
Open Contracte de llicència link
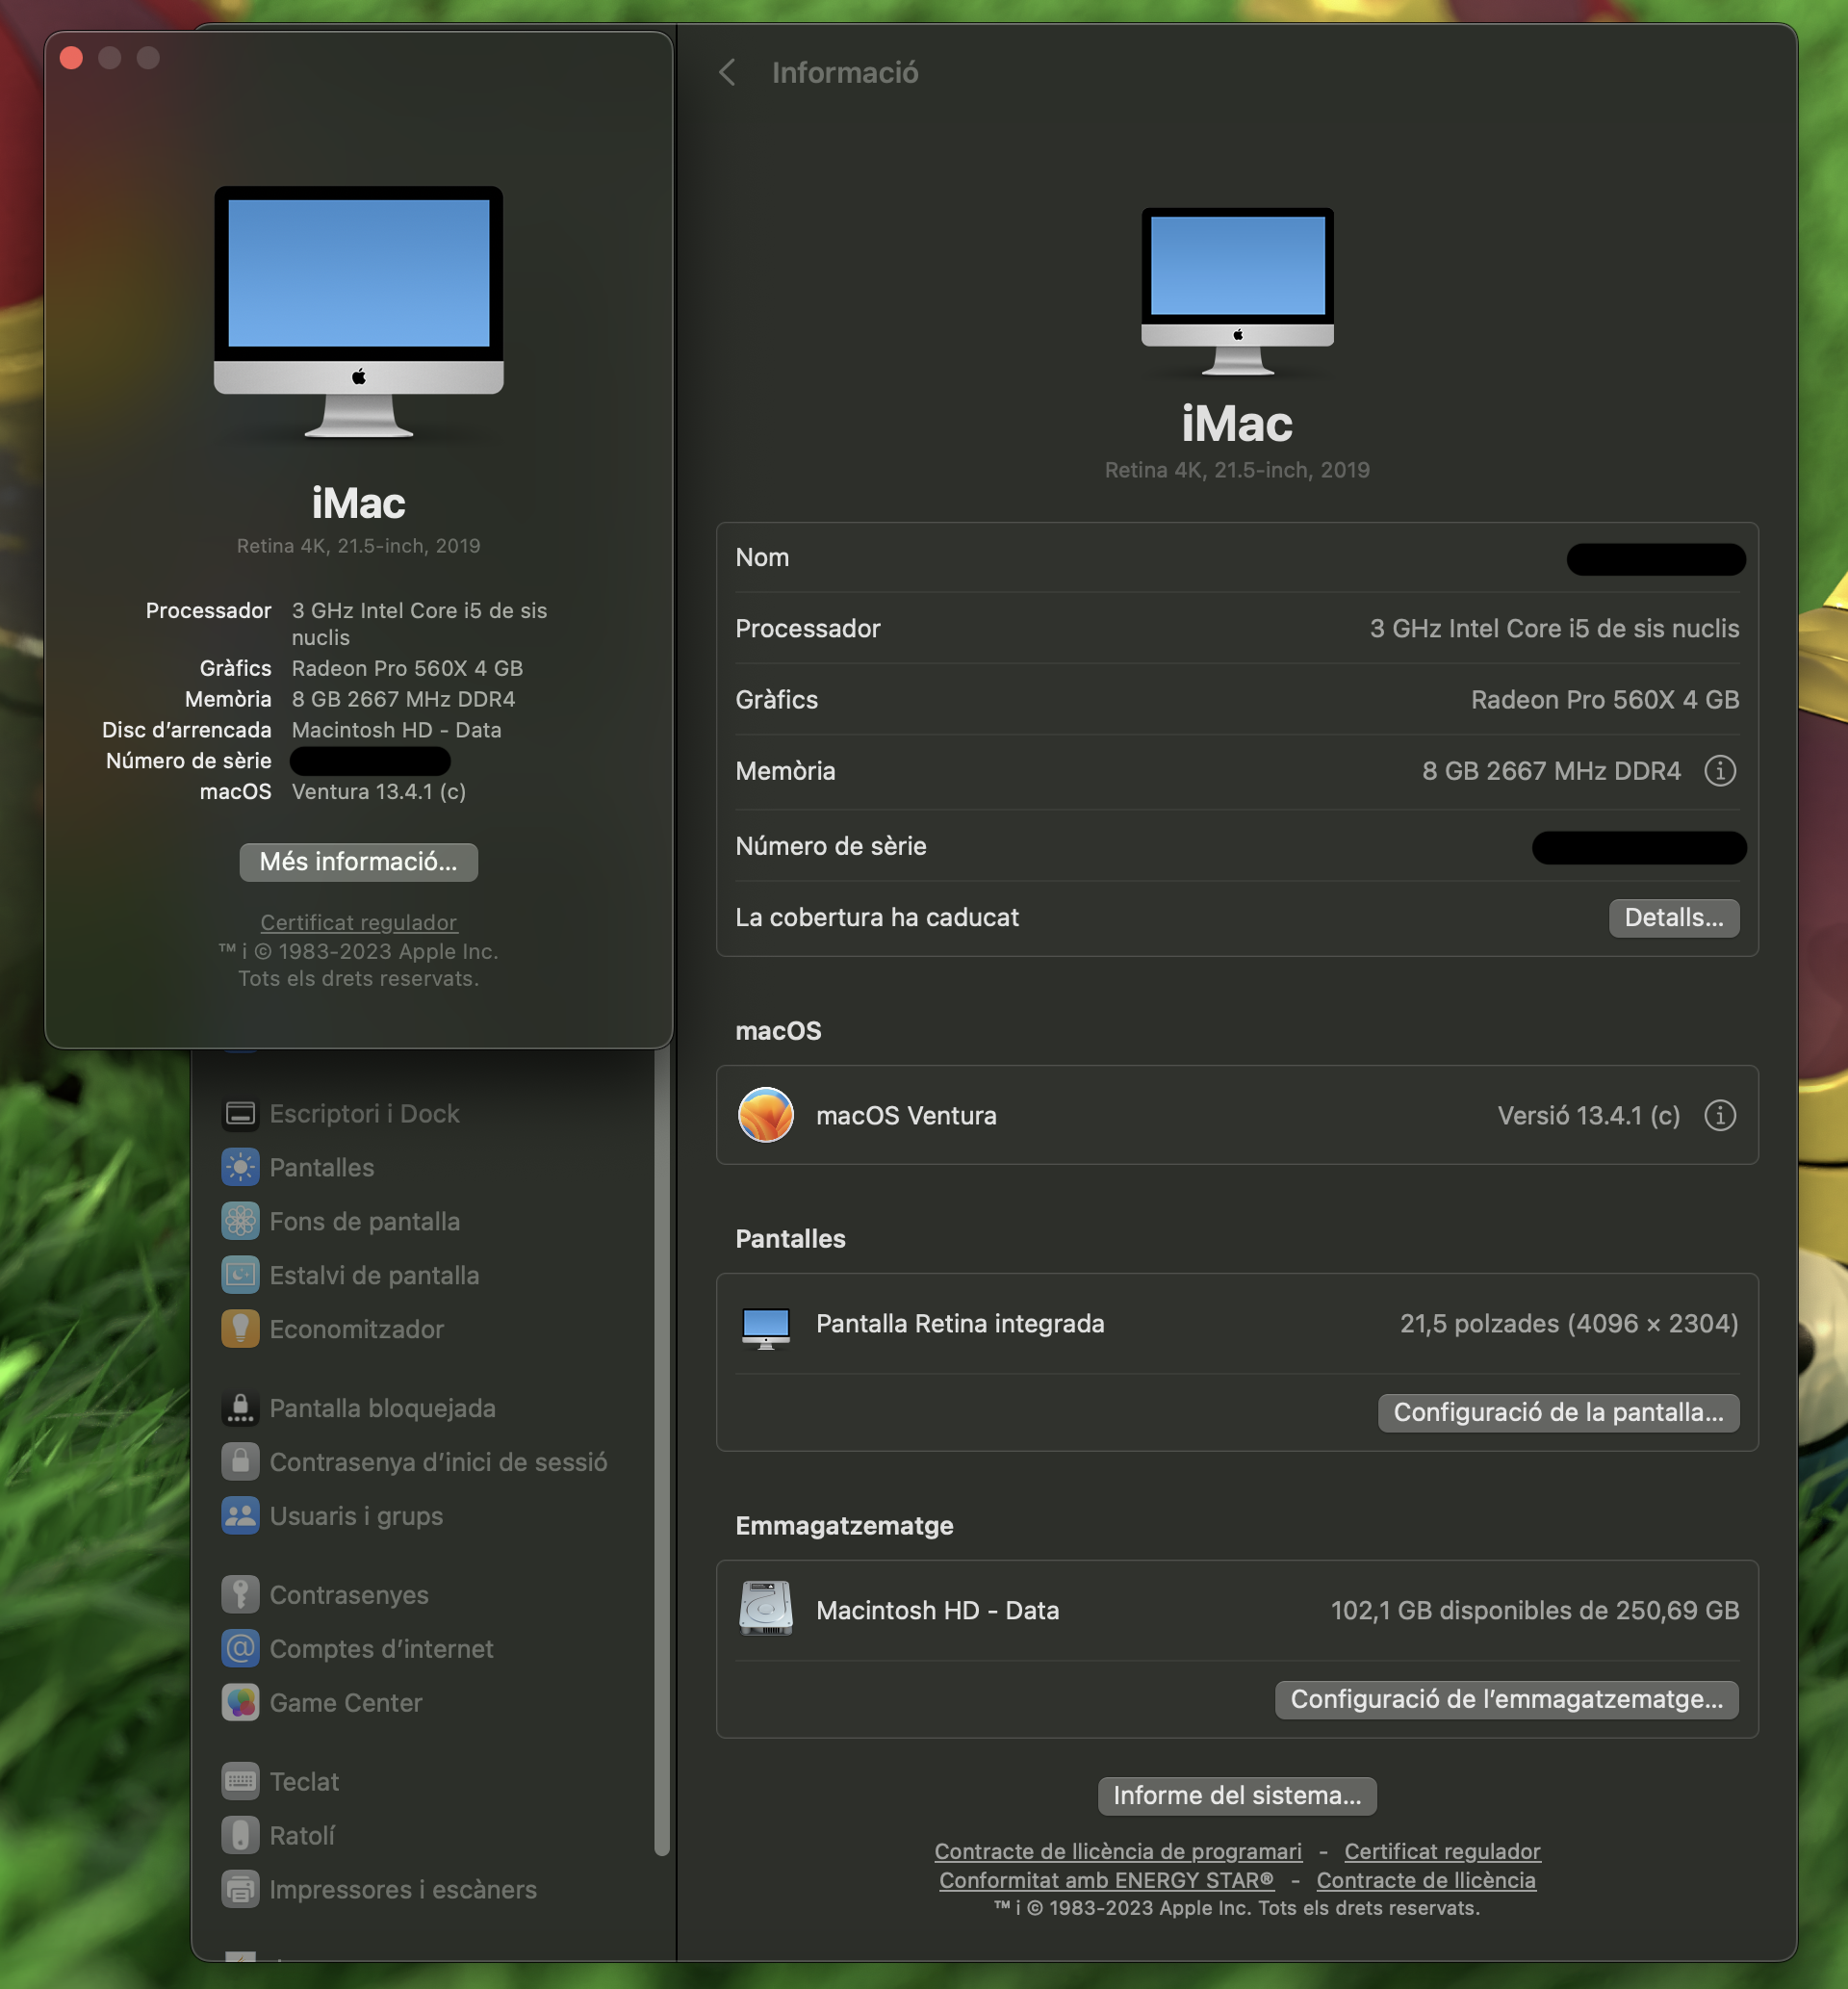point(1426,1880)
